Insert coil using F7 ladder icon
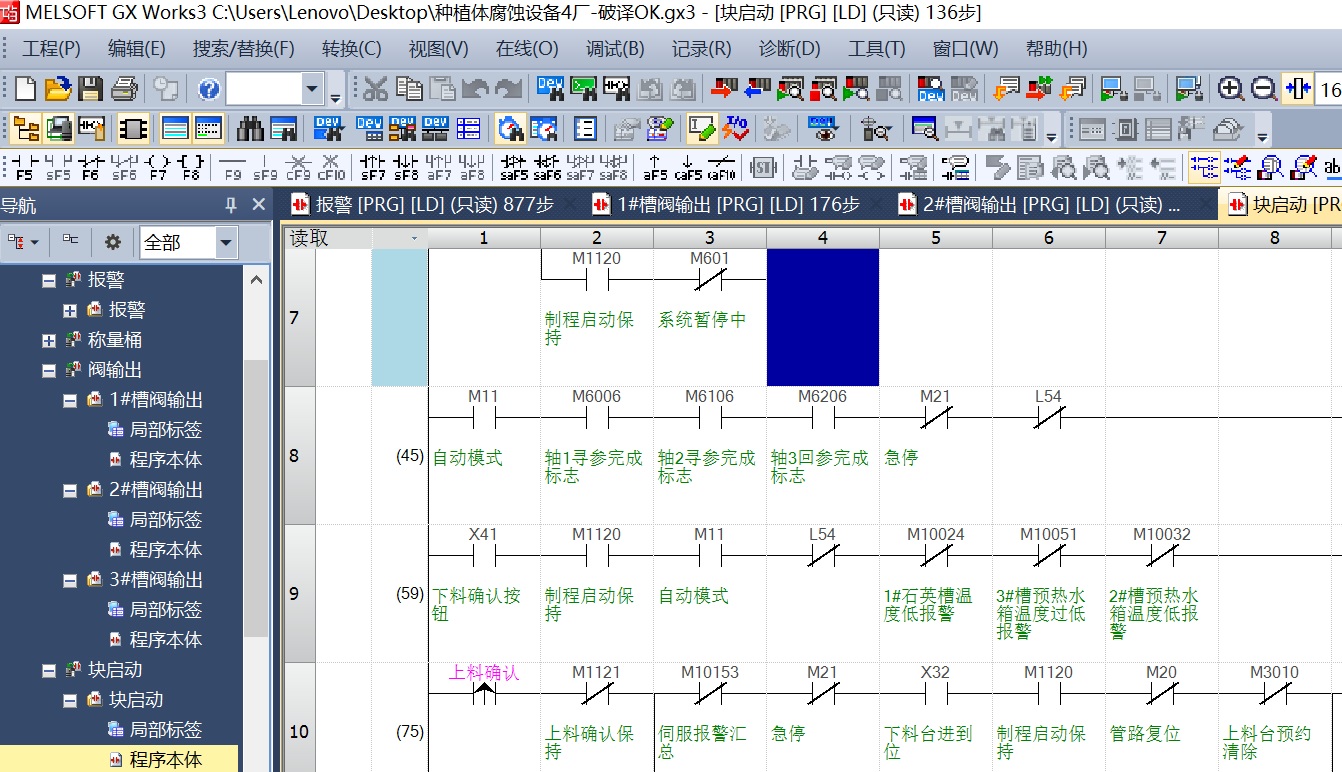Viewport: 1342px width, 772px height. [158, 166]
